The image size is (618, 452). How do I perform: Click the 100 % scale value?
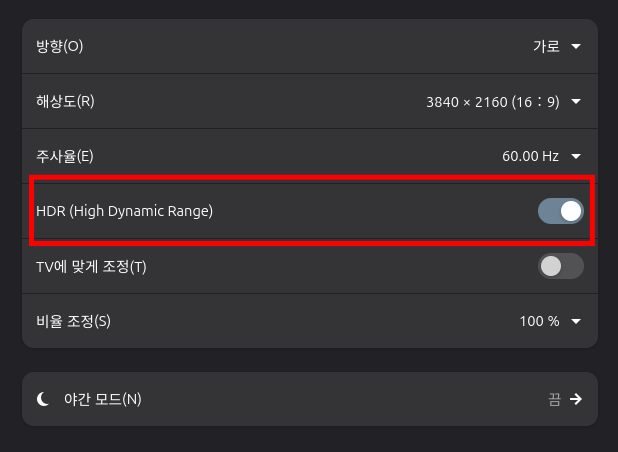[x=539, y=322]
